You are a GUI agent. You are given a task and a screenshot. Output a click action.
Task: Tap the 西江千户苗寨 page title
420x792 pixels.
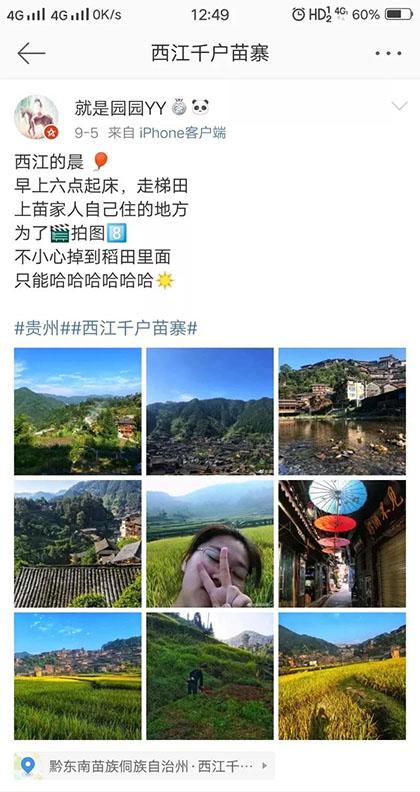(x=210, y=53)
